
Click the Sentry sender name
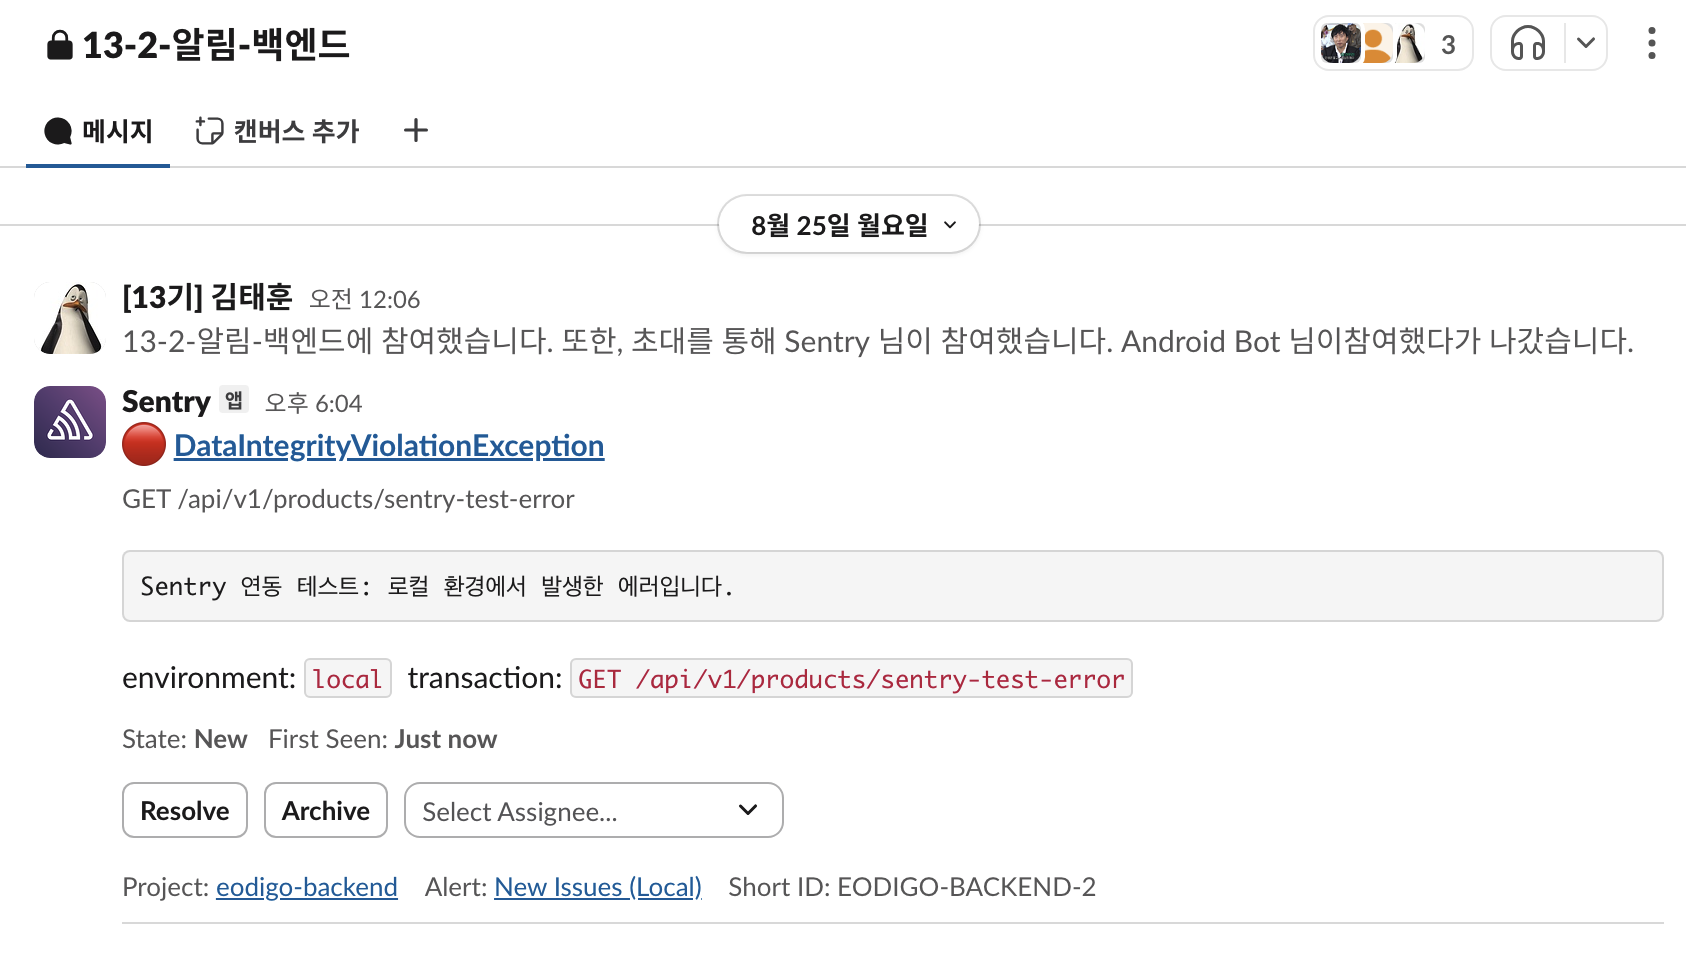pyautogui.click(x=166, y=402)
